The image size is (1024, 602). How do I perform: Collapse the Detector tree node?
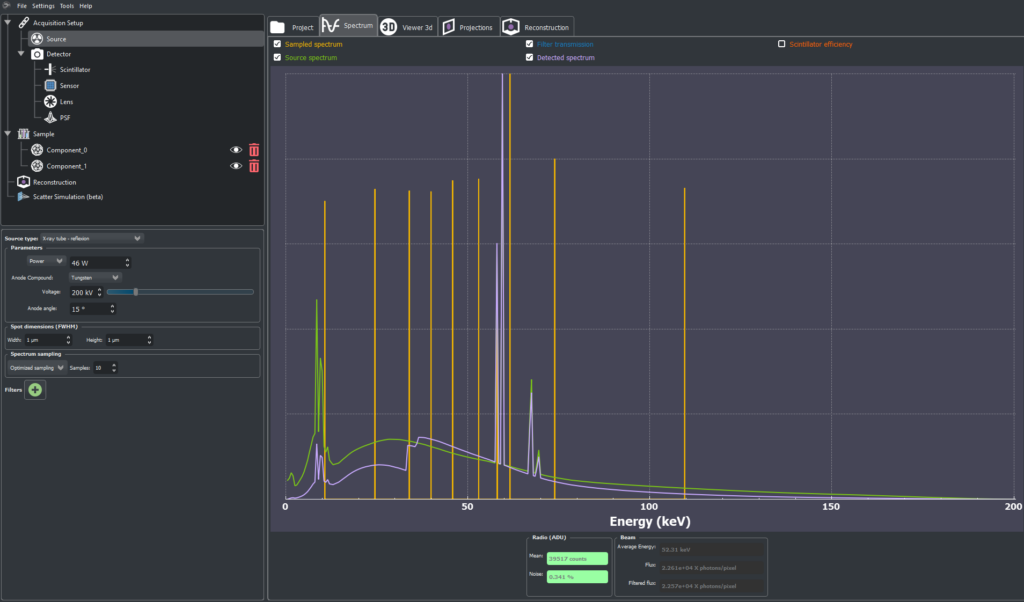pyautogui.click(x=22, y=54)
